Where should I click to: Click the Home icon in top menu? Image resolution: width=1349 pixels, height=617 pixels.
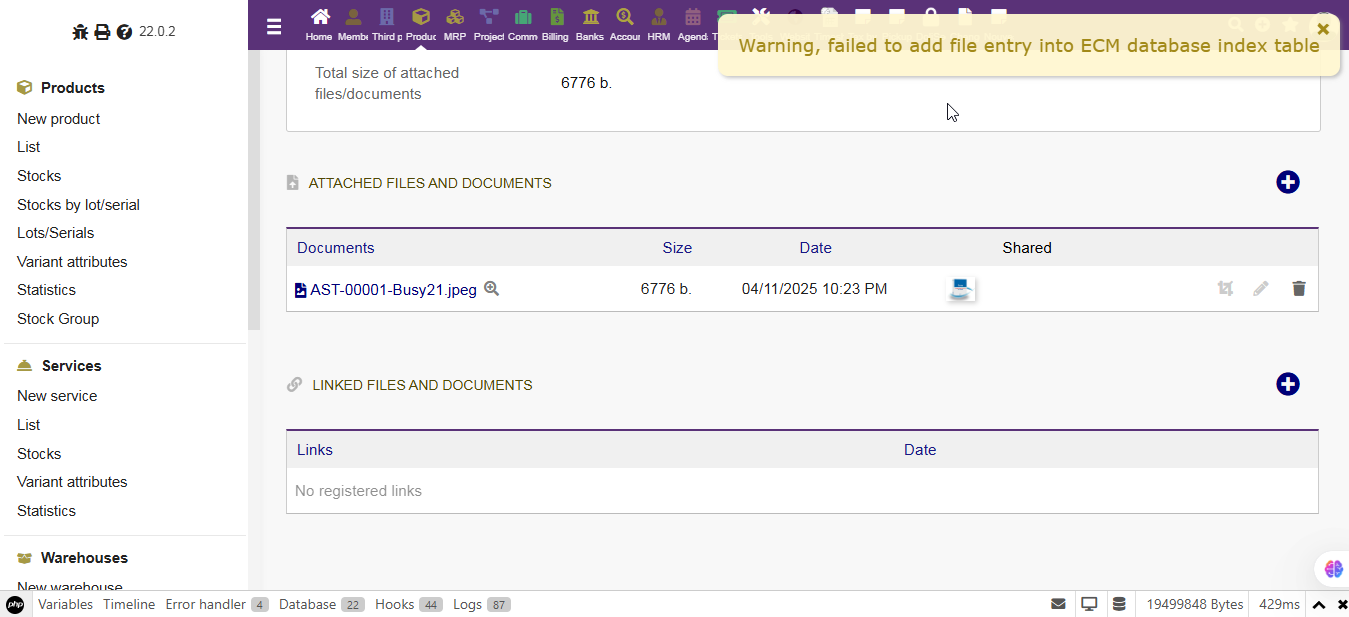tap(319, 18)
